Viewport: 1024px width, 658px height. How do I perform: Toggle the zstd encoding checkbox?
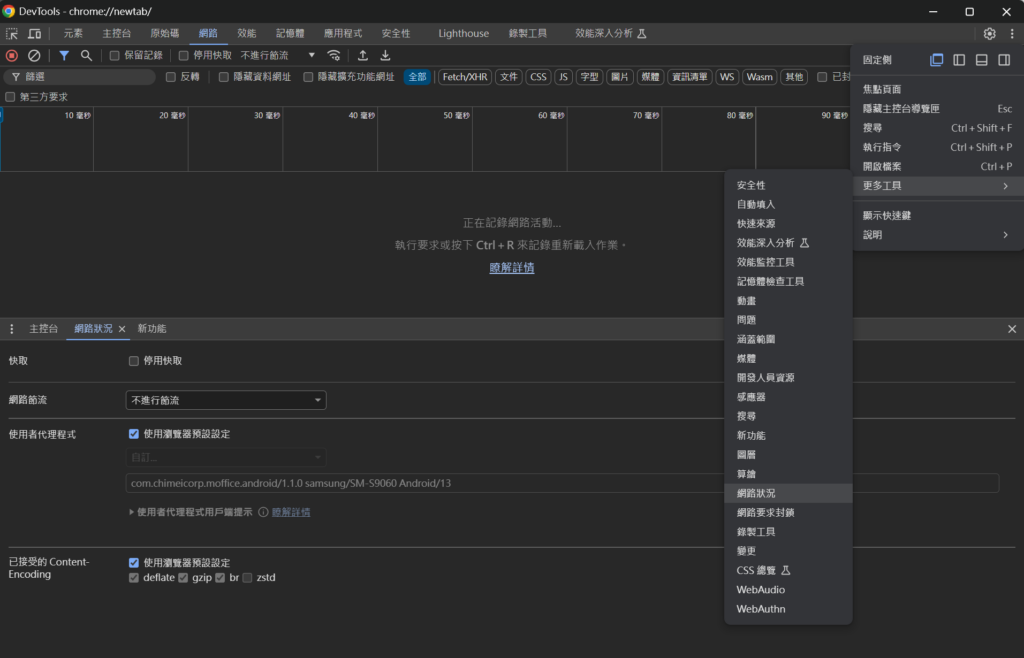click(x=247, y=578)
